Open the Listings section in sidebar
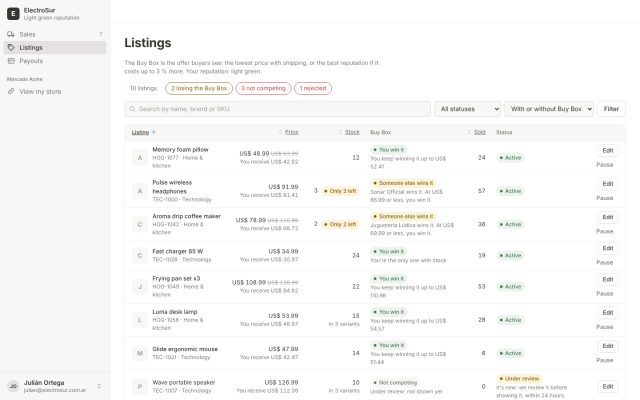The image size is (640, 400). (54, 47)
